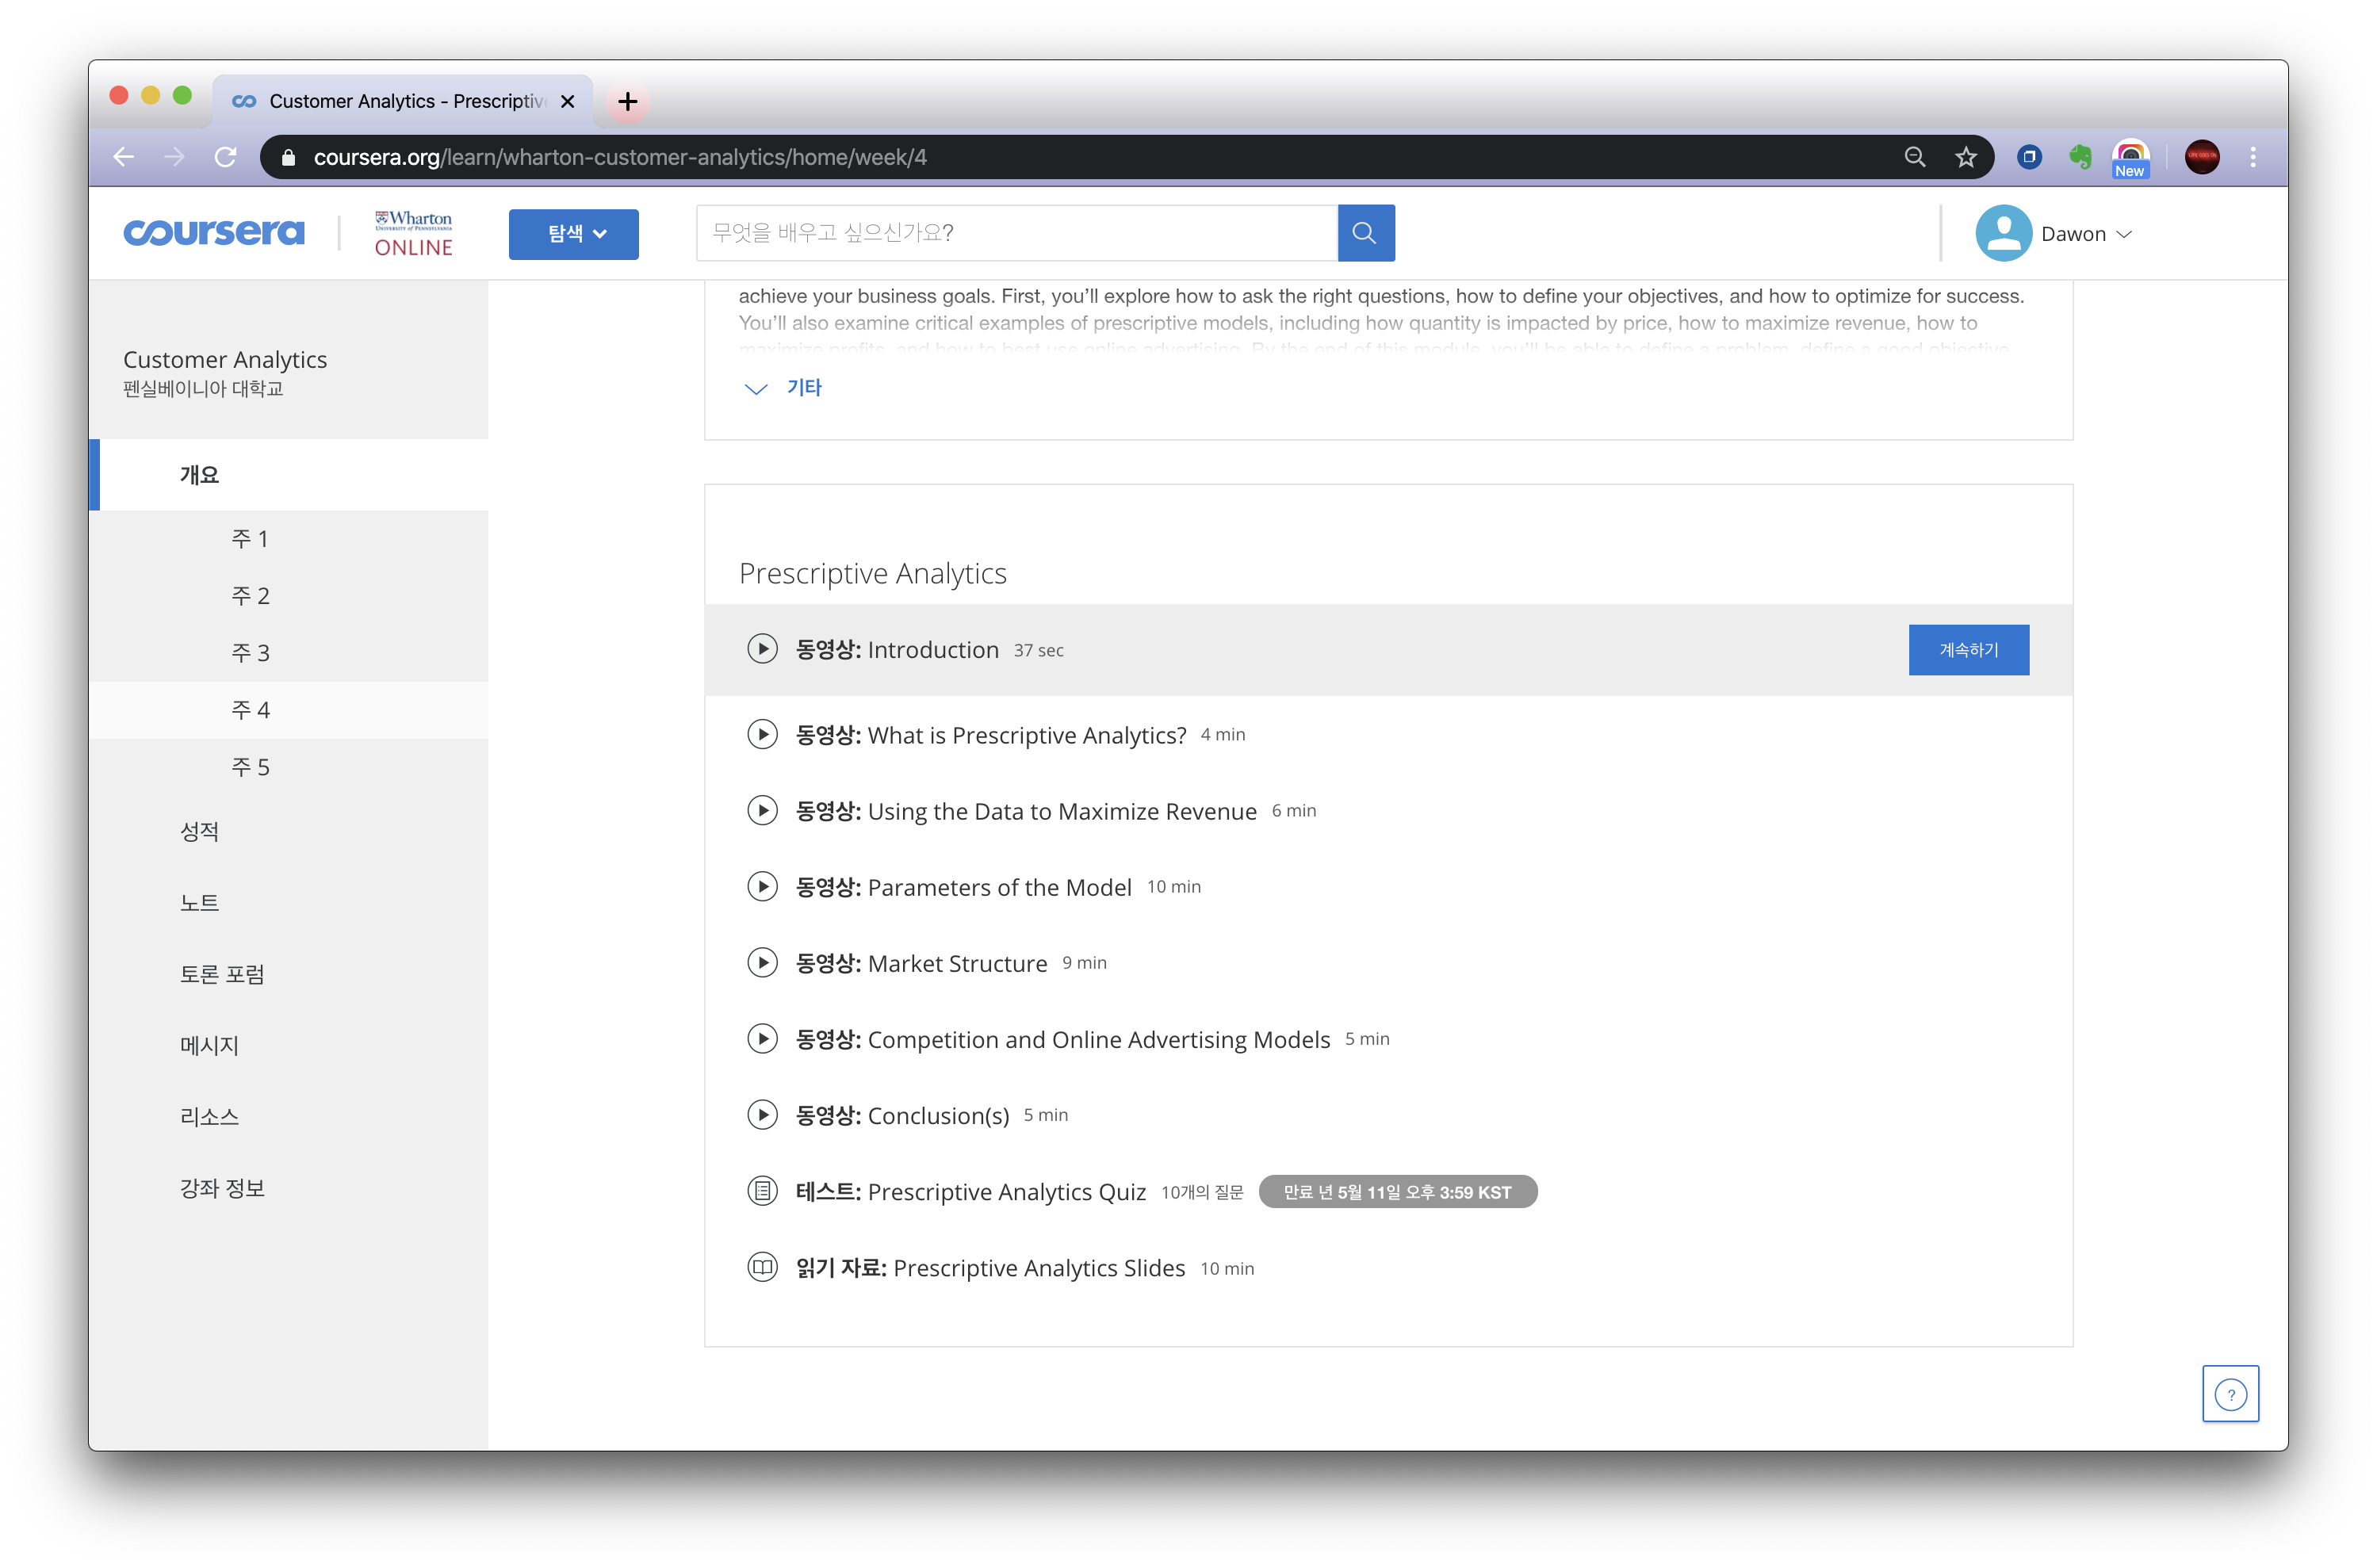Click the browser forward arrow
The height and width of the screenshot is (1568, 2377).
coord(174,157)
